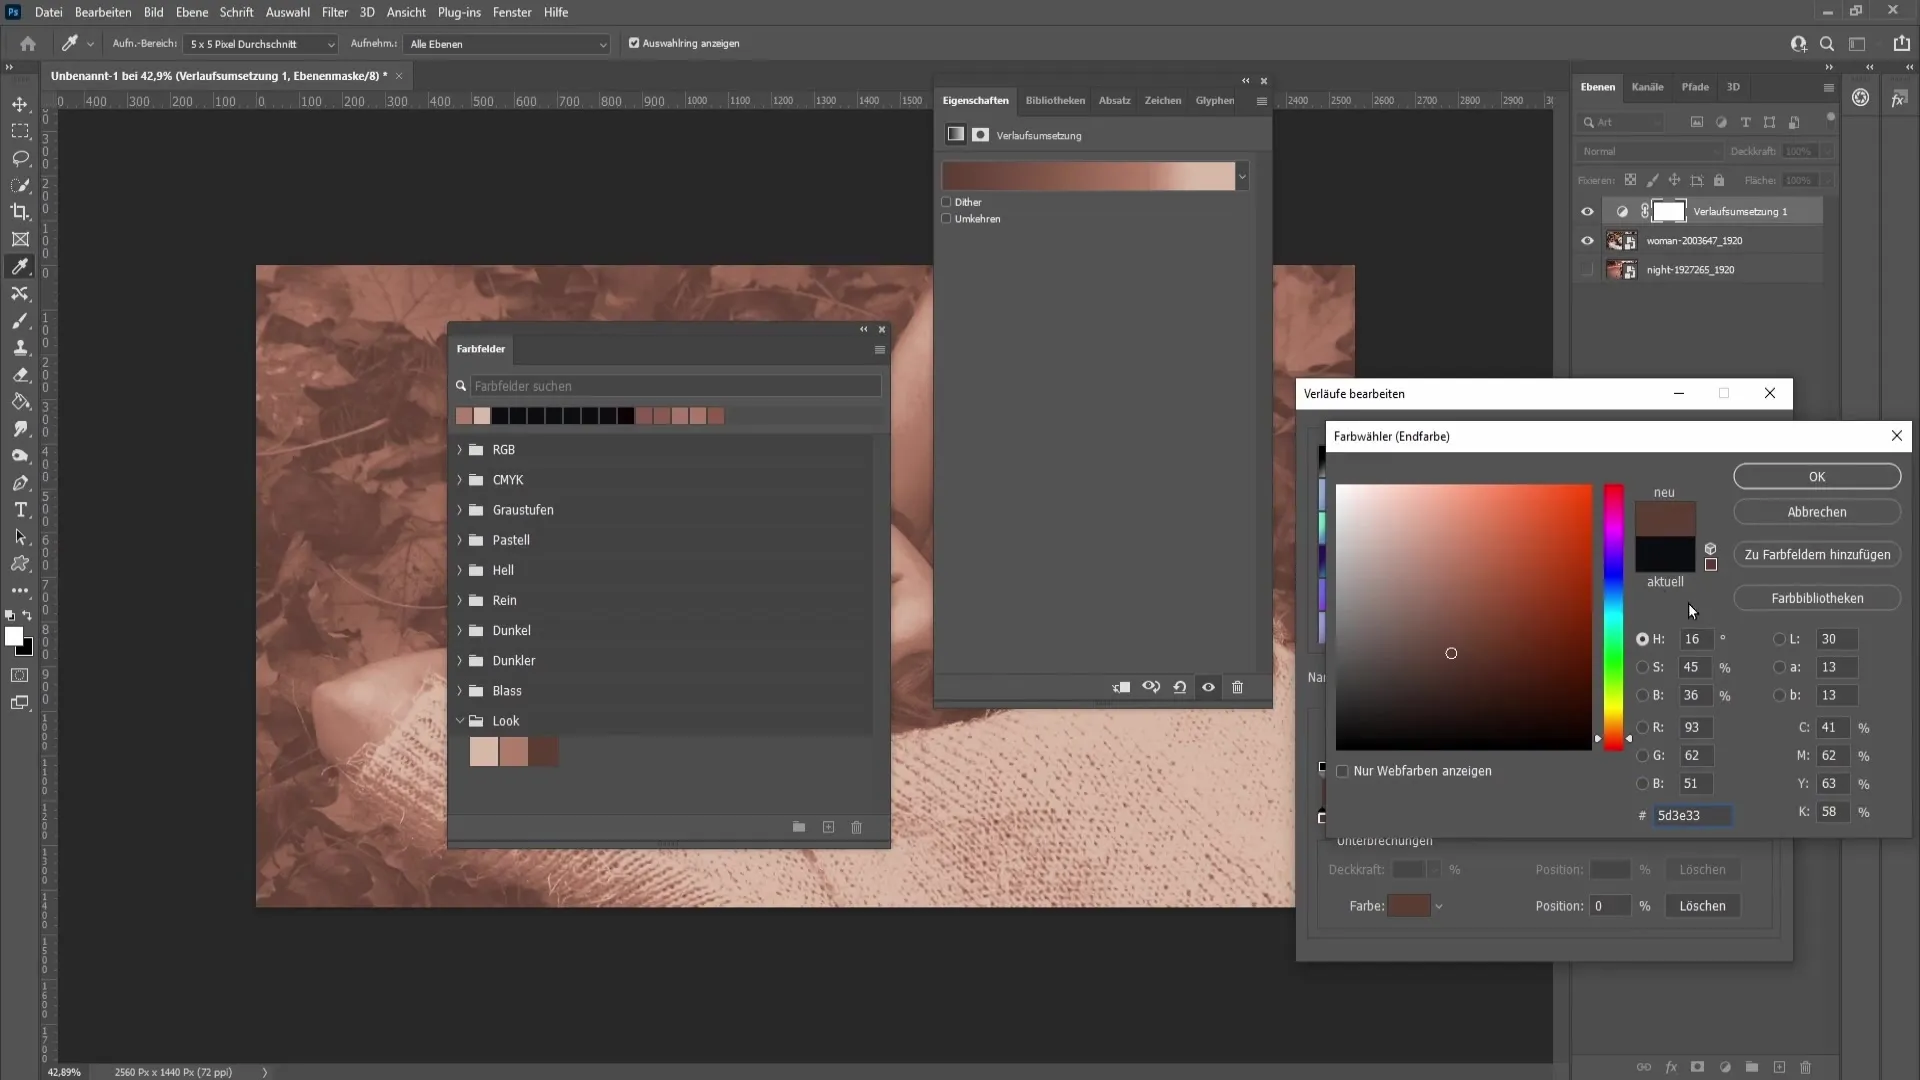Select the Crop tool
This screenshot has width=1920, height=1080.
coord(20,212)
